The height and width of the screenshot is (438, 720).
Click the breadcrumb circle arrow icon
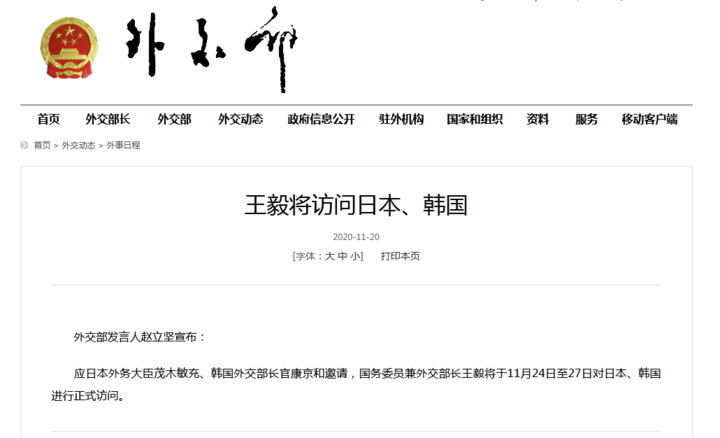(x=24, y=146)
